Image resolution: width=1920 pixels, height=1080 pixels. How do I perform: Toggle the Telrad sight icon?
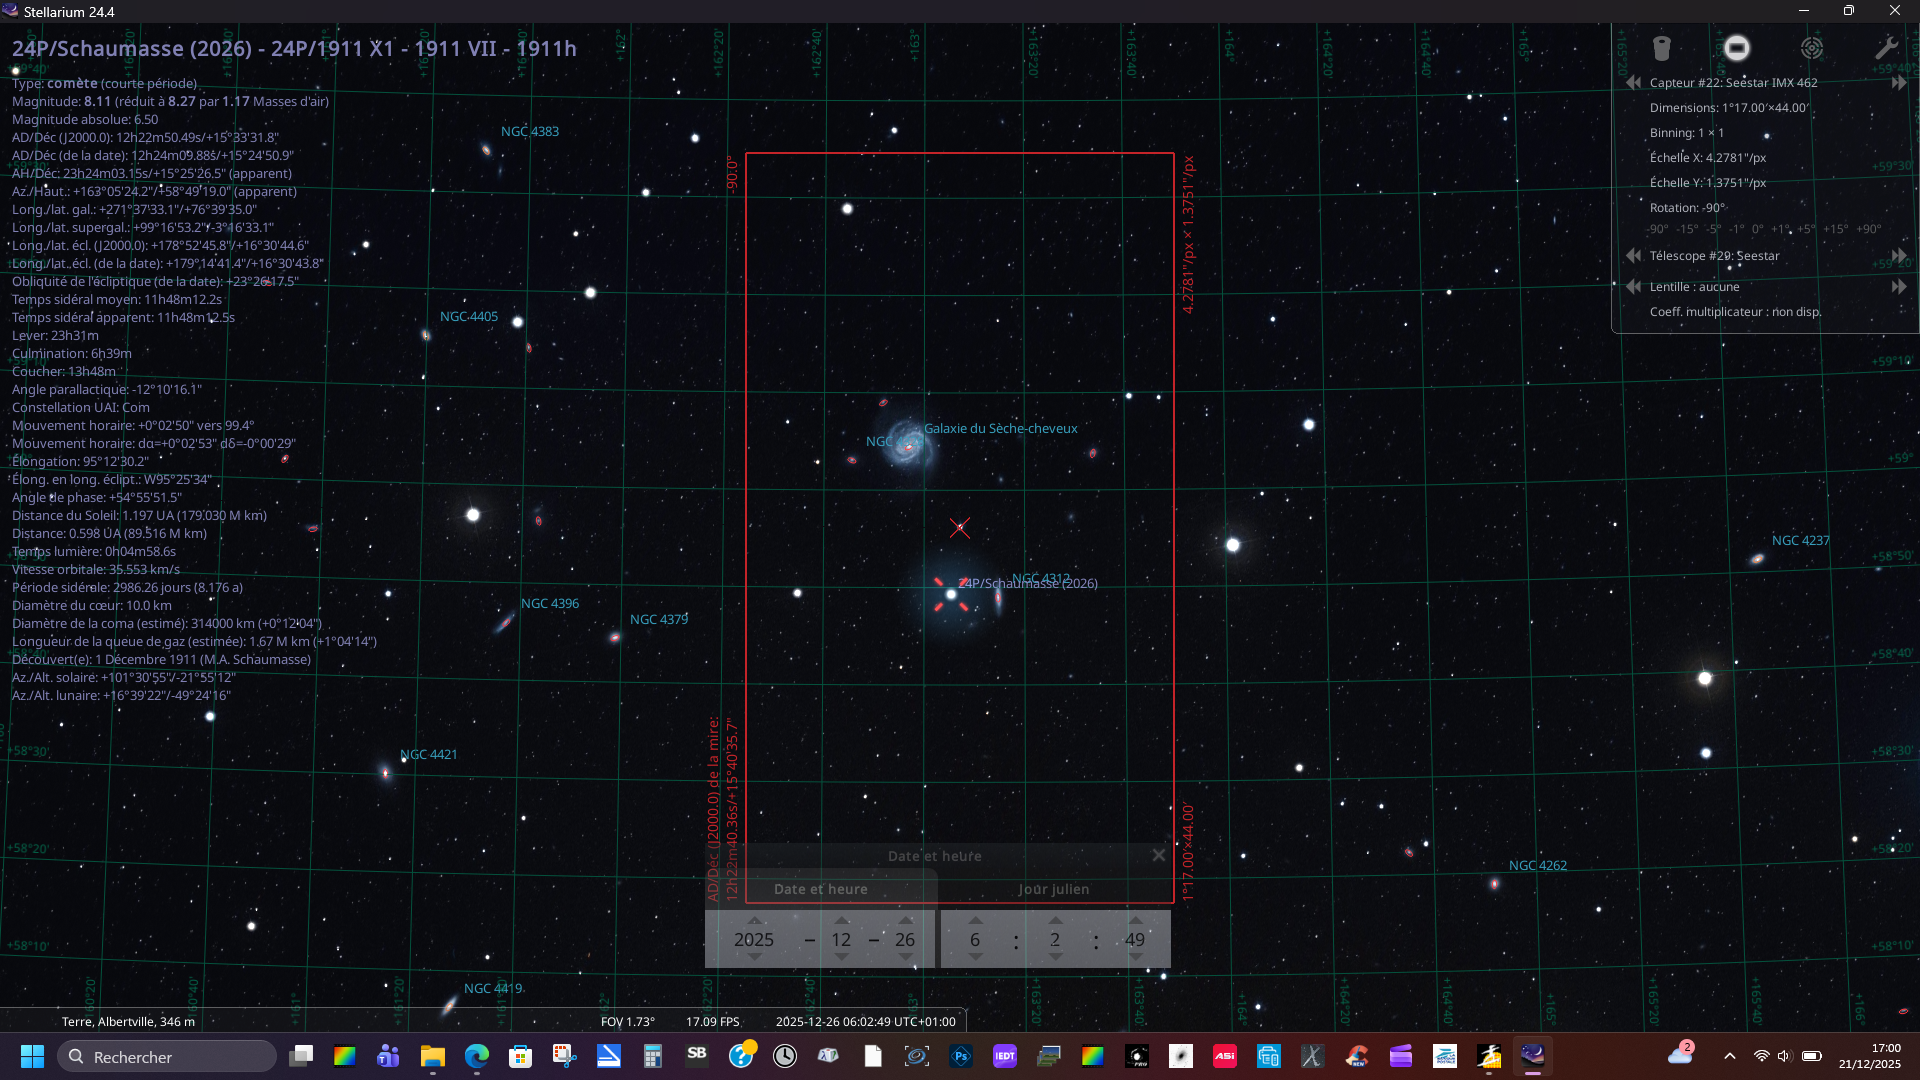1812,48
